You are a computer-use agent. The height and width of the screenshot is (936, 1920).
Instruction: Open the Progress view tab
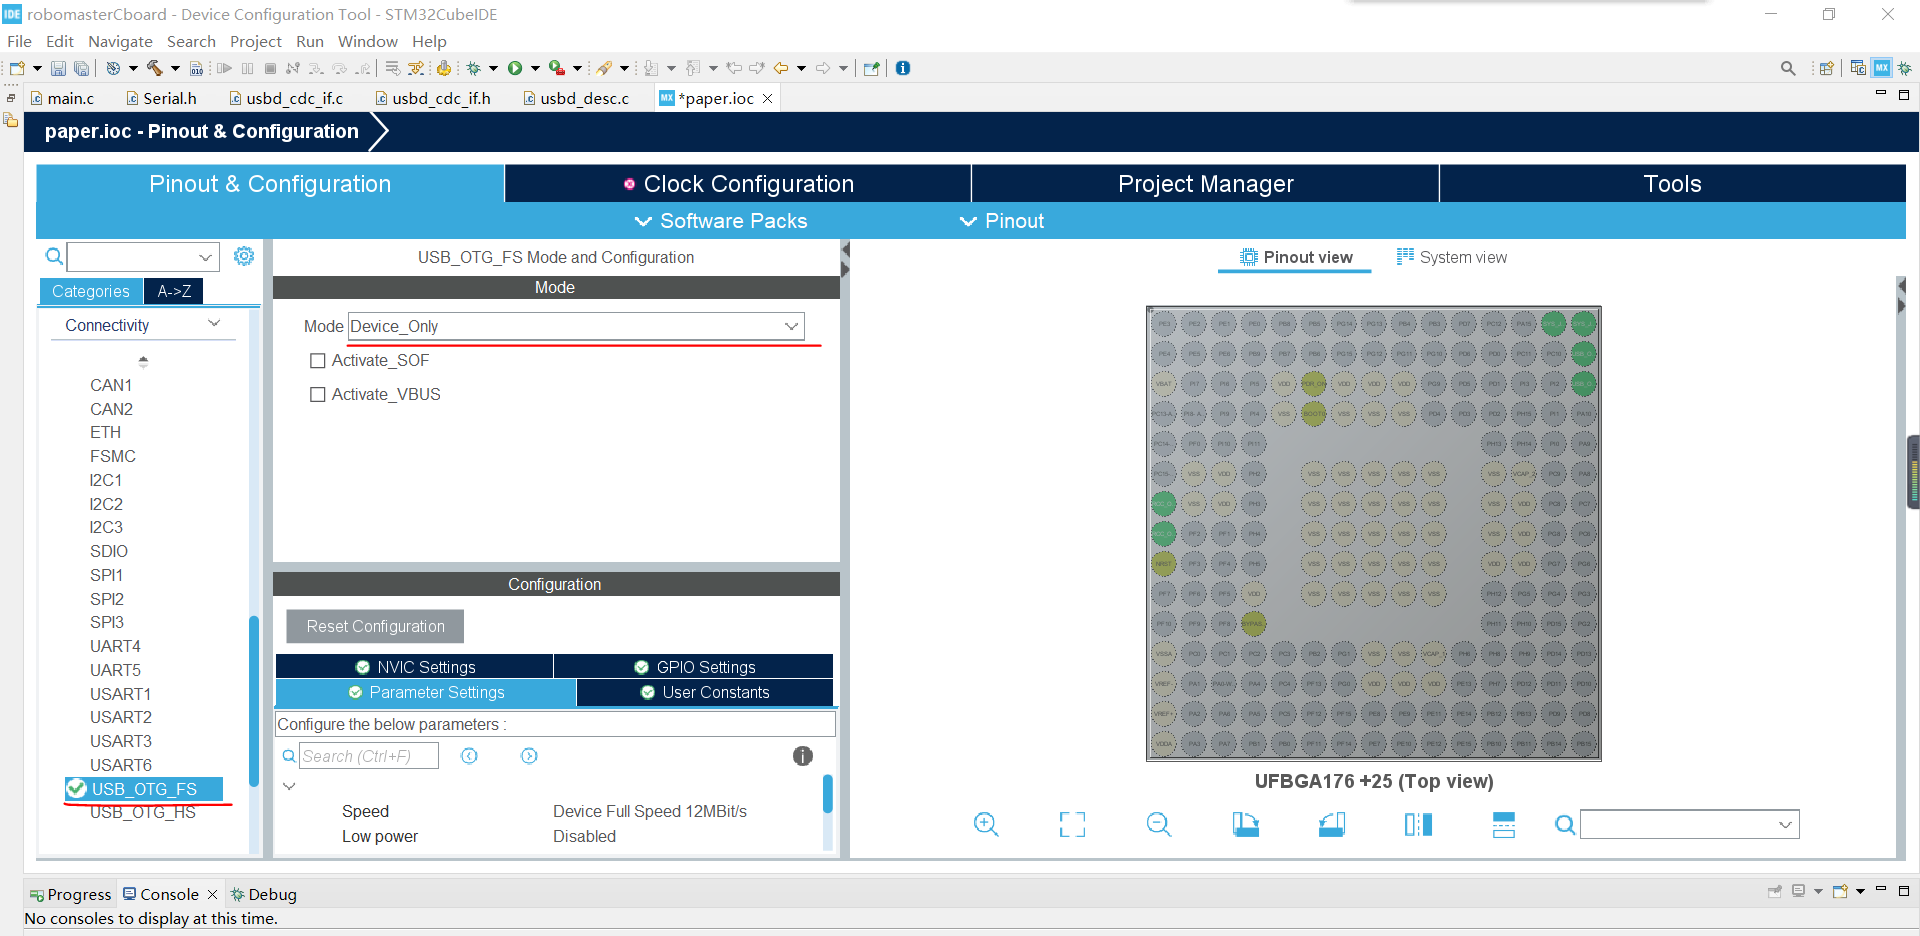[70, 894]
